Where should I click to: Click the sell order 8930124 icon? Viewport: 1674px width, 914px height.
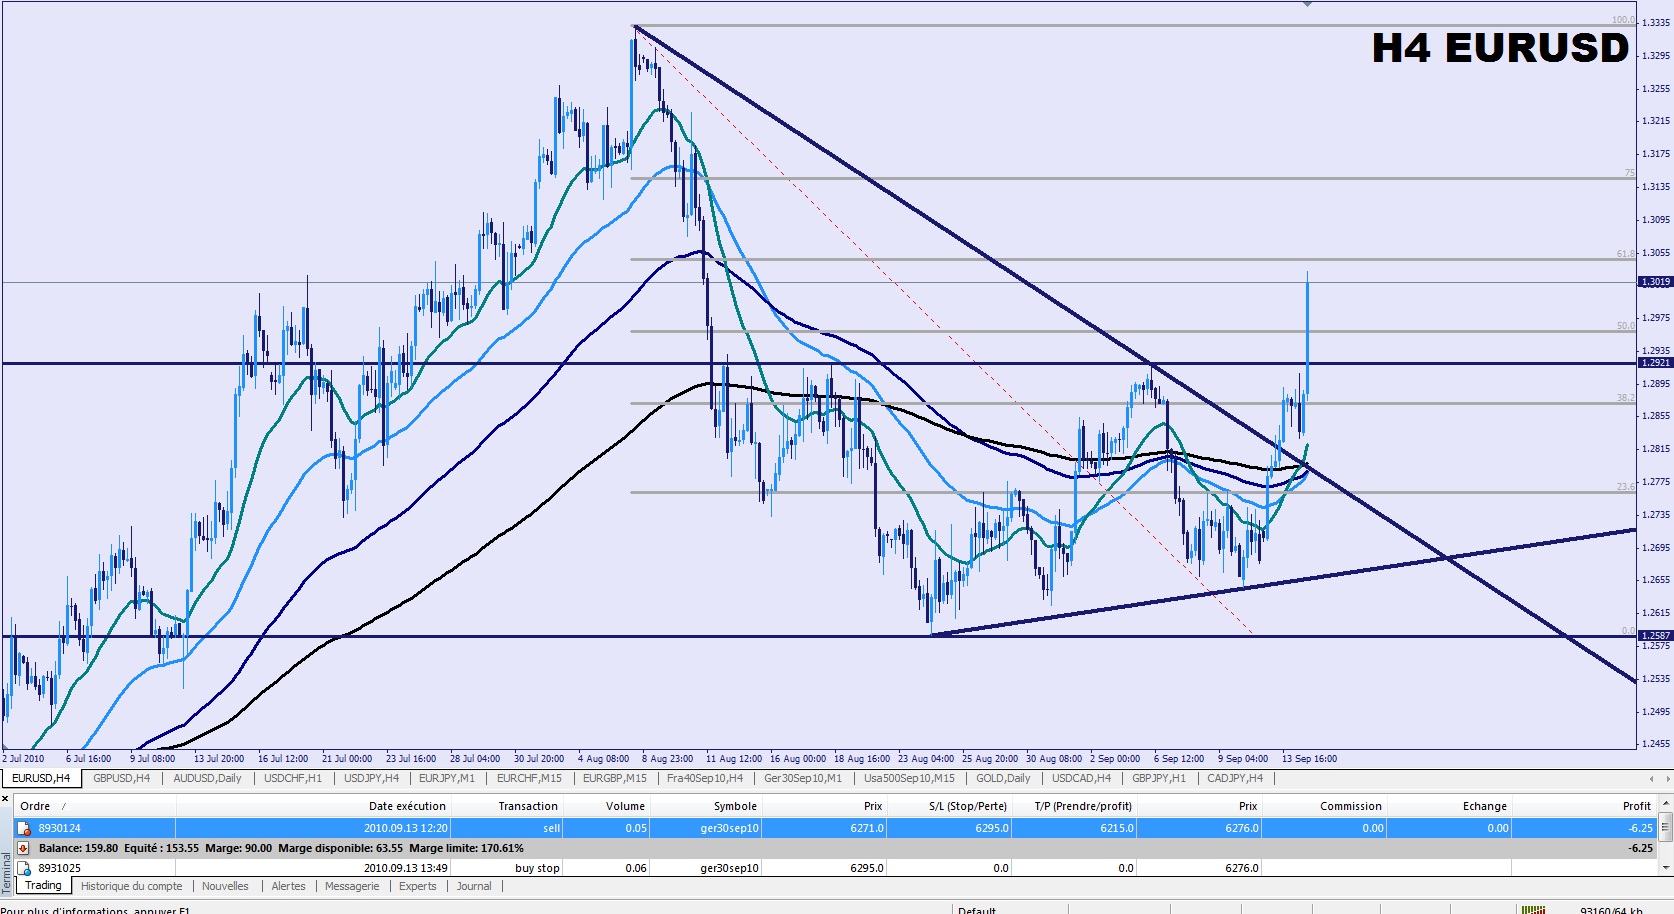[24, 828]
